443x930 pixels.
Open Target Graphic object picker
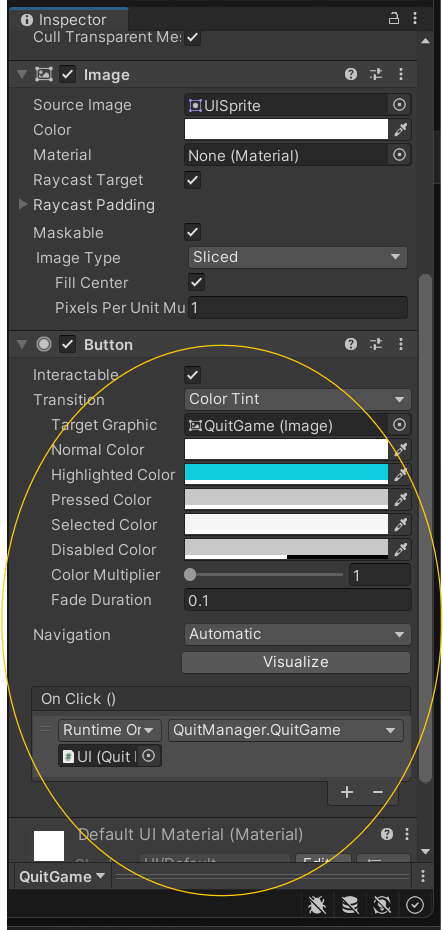(400, 425)
